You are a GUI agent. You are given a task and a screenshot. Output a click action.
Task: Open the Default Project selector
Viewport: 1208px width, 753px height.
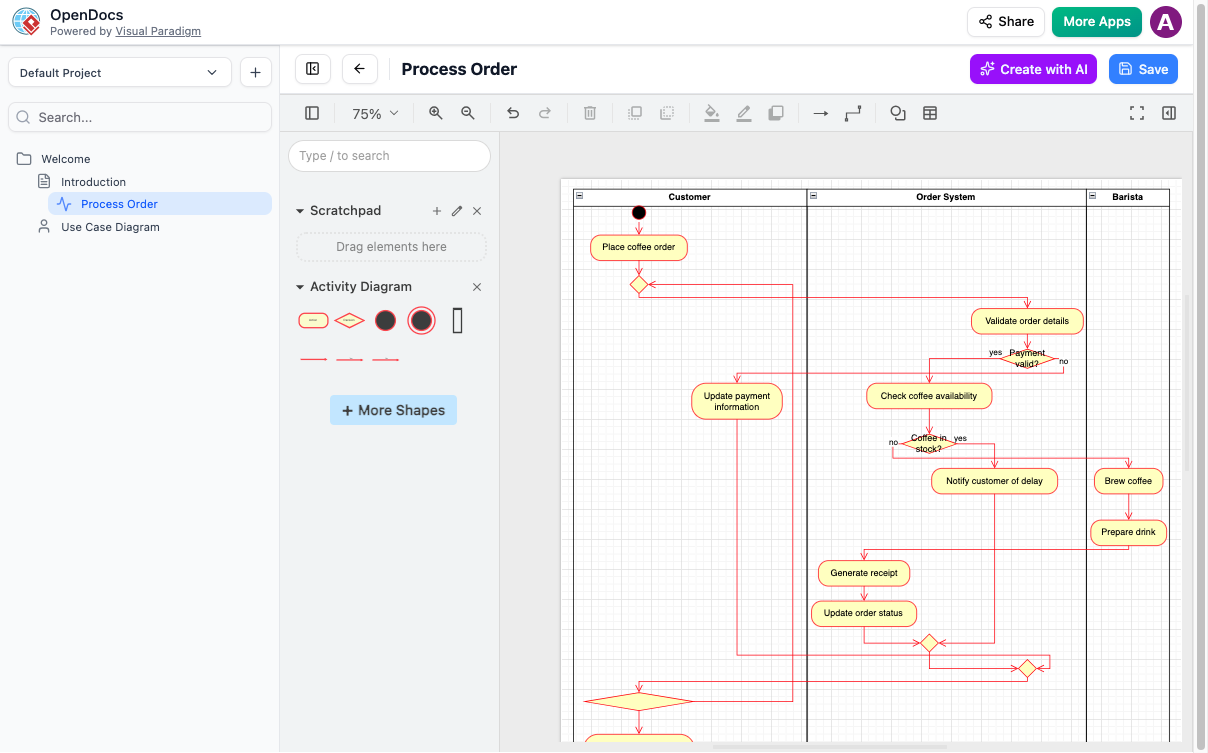pos(119,72)
